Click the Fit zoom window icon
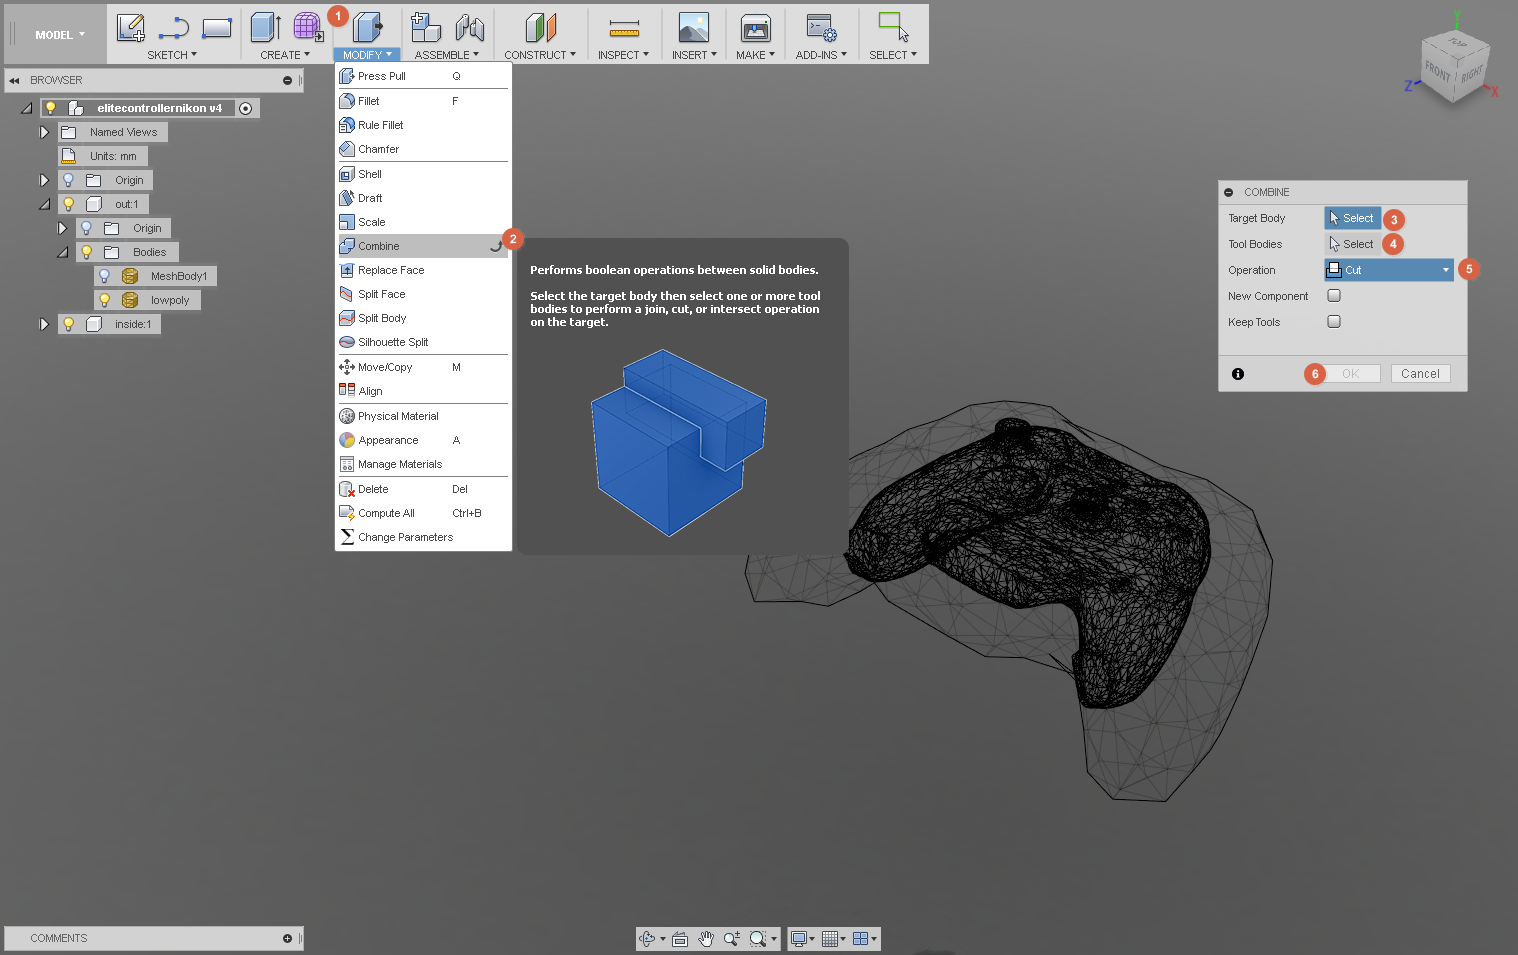The image size is (1518, 955). click(758, 939)
